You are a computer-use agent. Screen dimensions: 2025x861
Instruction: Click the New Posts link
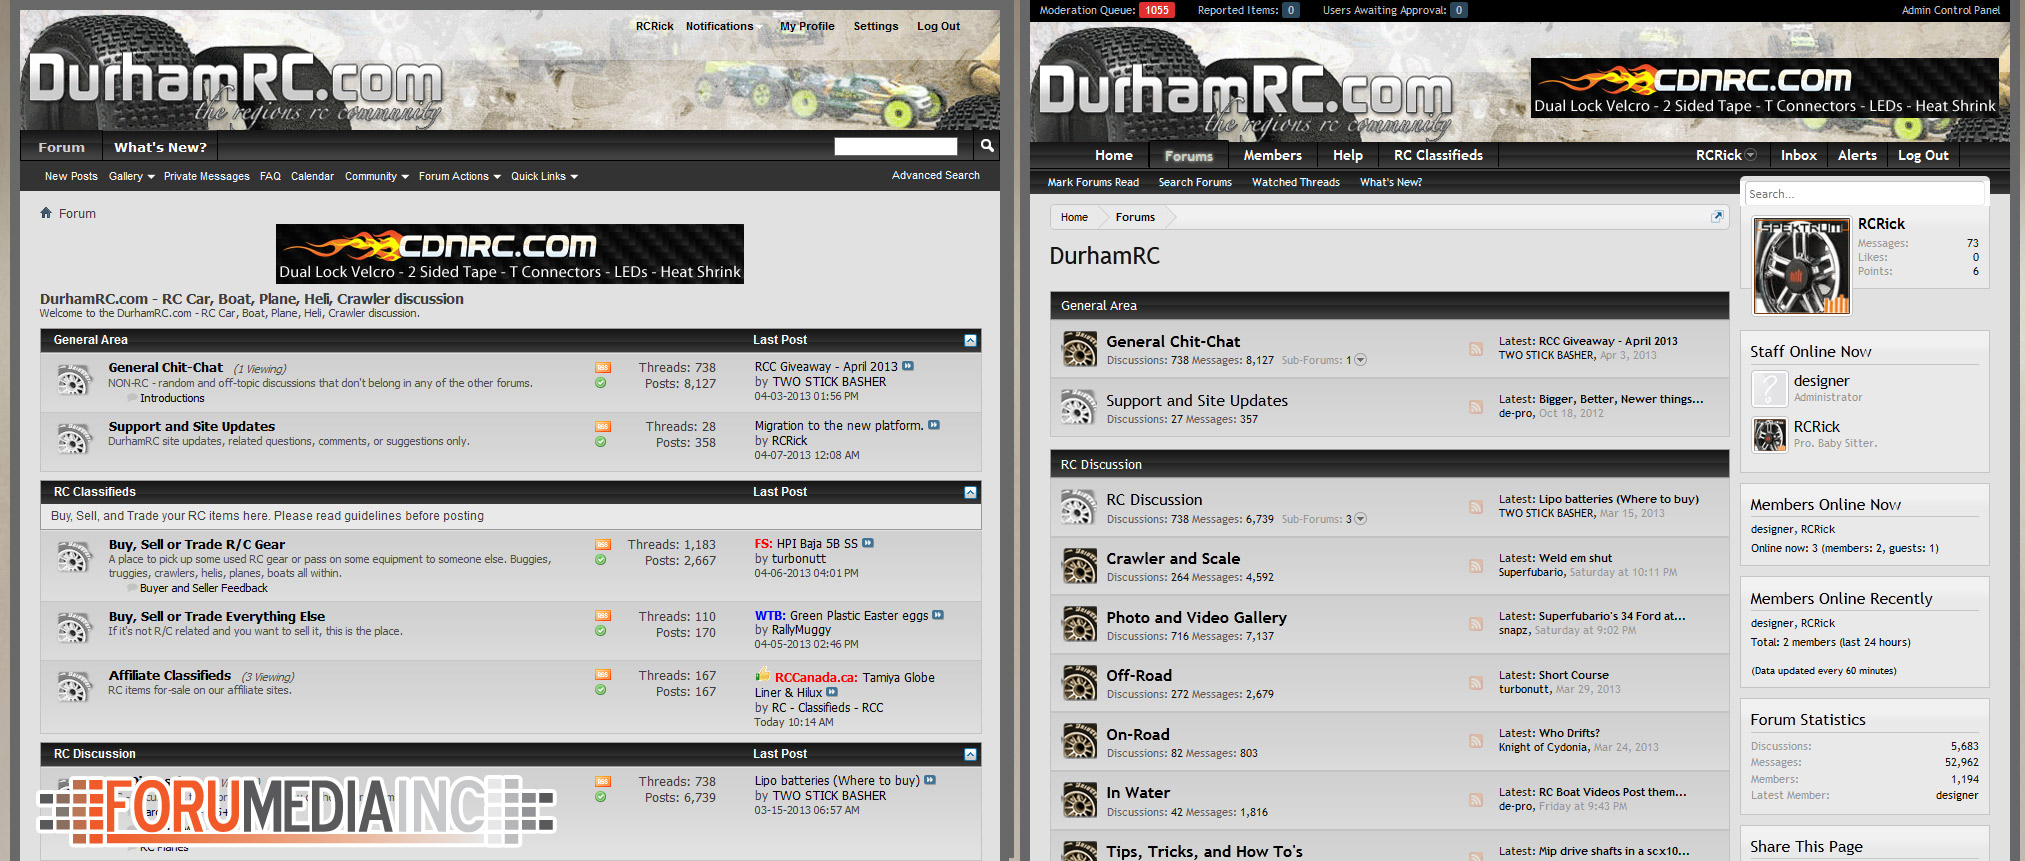(x=71, y=176)
